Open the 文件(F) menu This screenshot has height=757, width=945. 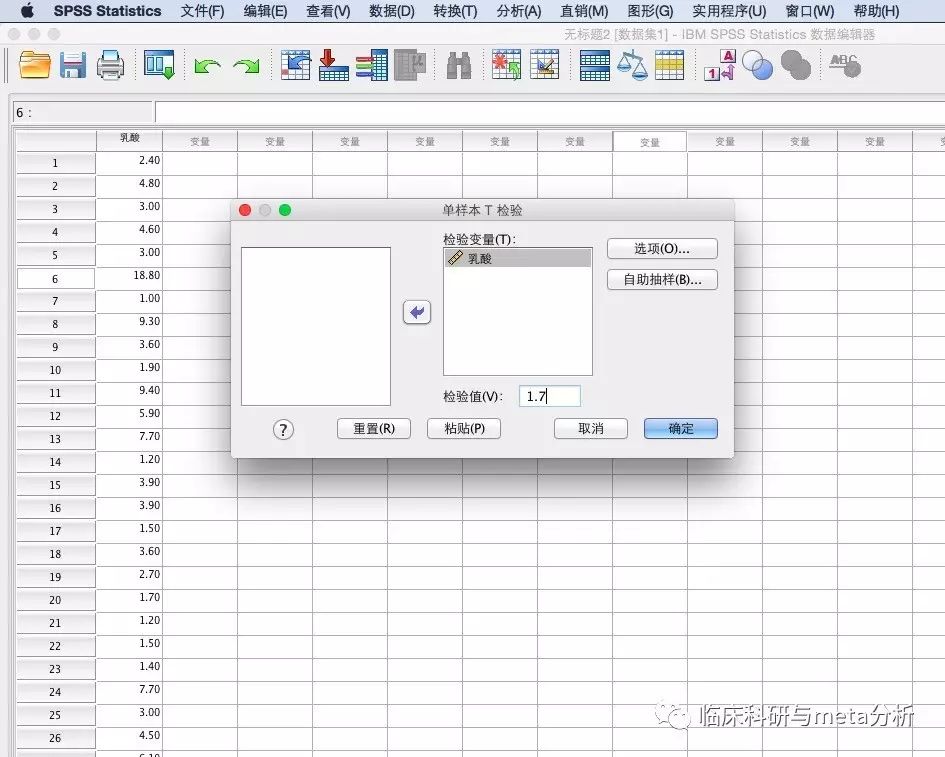(x=202, y=11)
